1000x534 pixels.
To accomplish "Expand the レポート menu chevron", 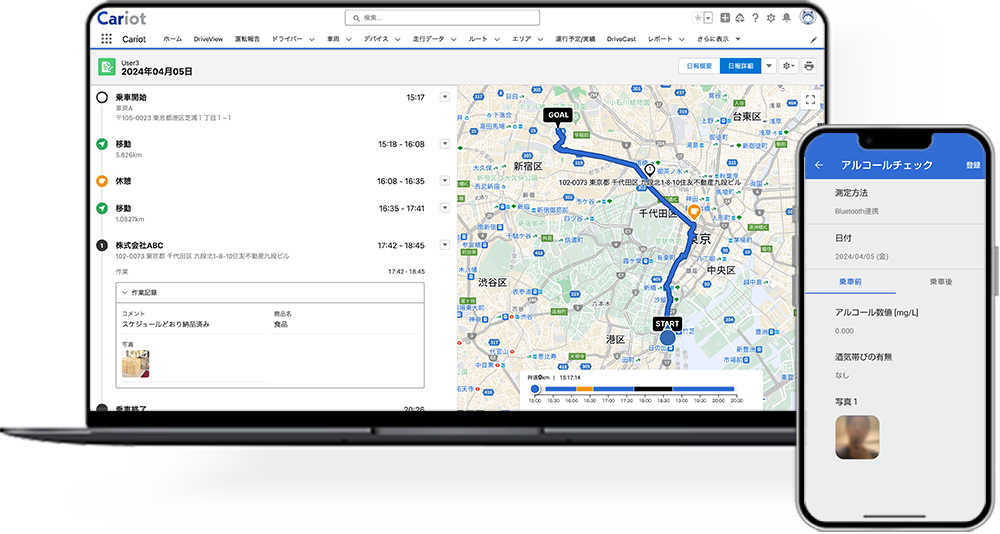I will [x=681, y=40].
